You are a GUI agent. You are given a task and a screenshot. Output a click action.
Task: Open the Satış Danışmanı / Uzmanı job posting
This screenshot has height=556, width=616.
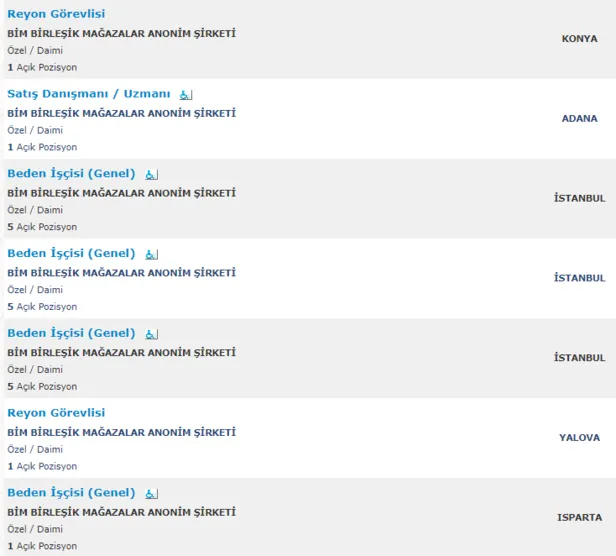pos(89,94)
